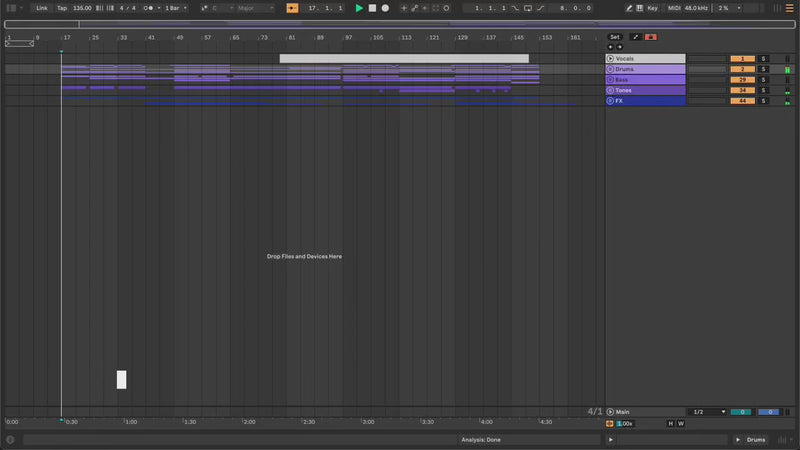
Task: Click the Tap tempo button
Action: click(x=62, y=8)
